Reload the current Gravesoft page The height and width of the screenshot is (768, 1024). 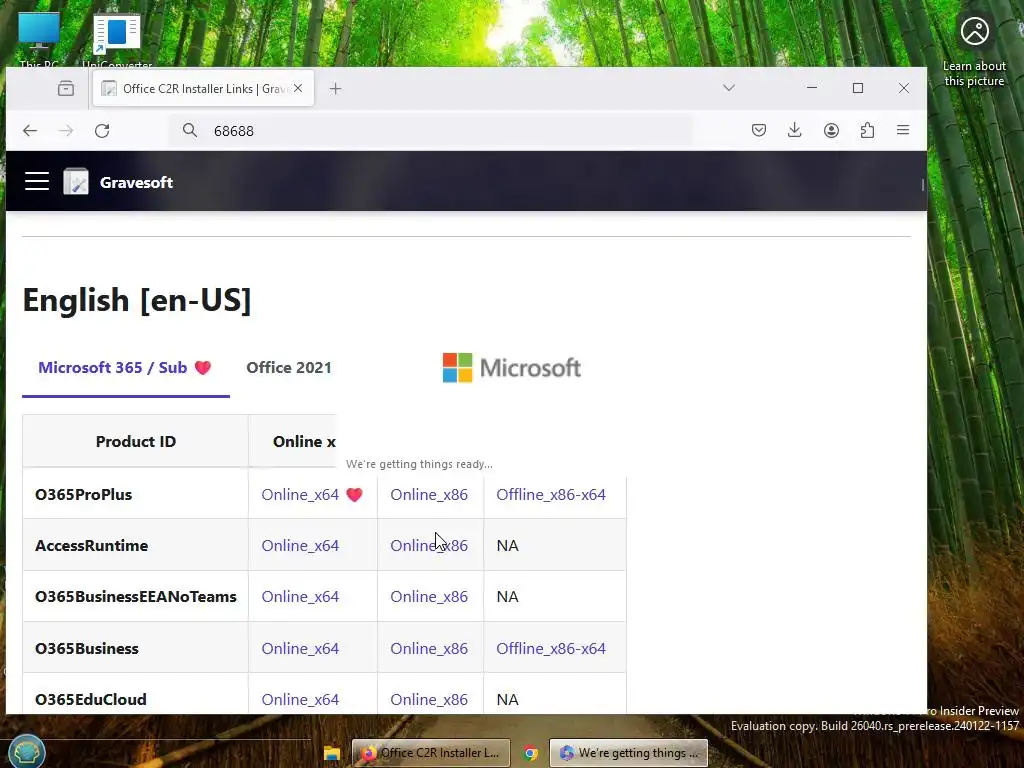coord(102,131)
